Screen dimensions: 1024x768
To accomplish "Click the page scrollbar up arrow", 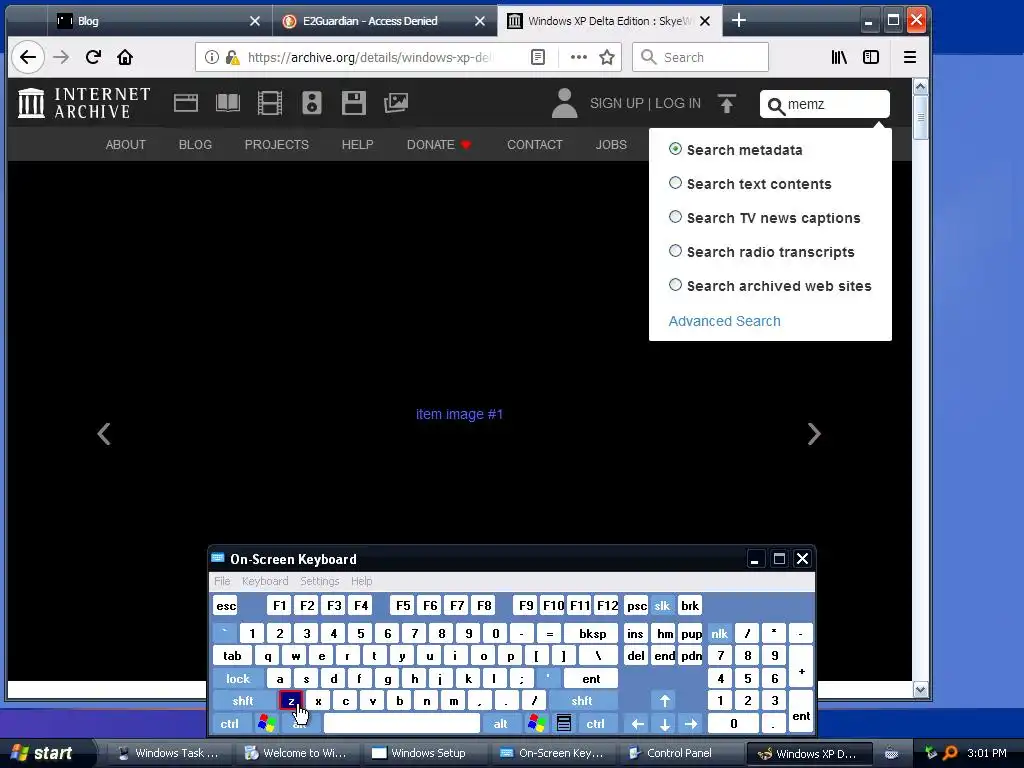I will coord(920,86).
